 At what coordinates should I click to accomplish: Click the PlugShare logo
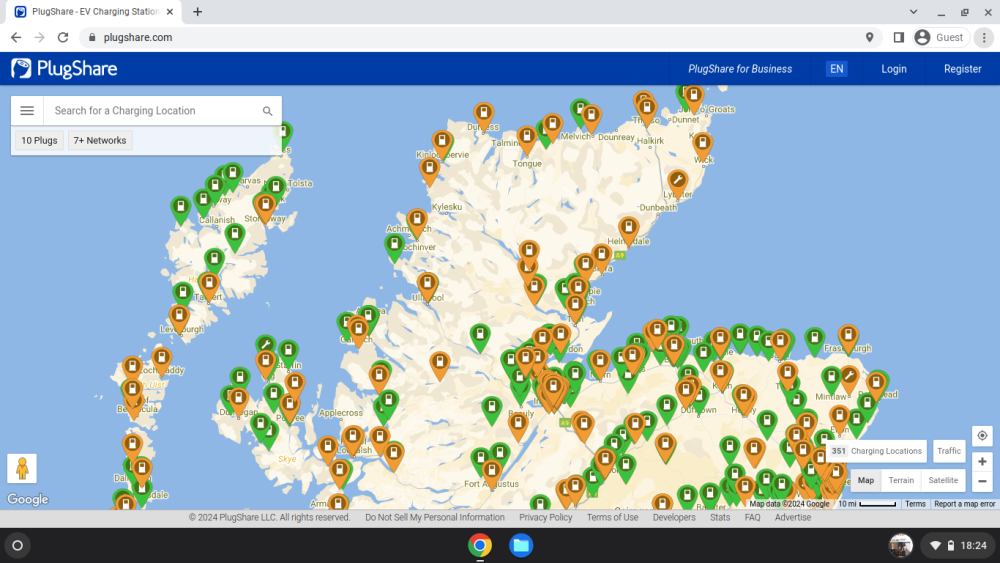(64, 69)
